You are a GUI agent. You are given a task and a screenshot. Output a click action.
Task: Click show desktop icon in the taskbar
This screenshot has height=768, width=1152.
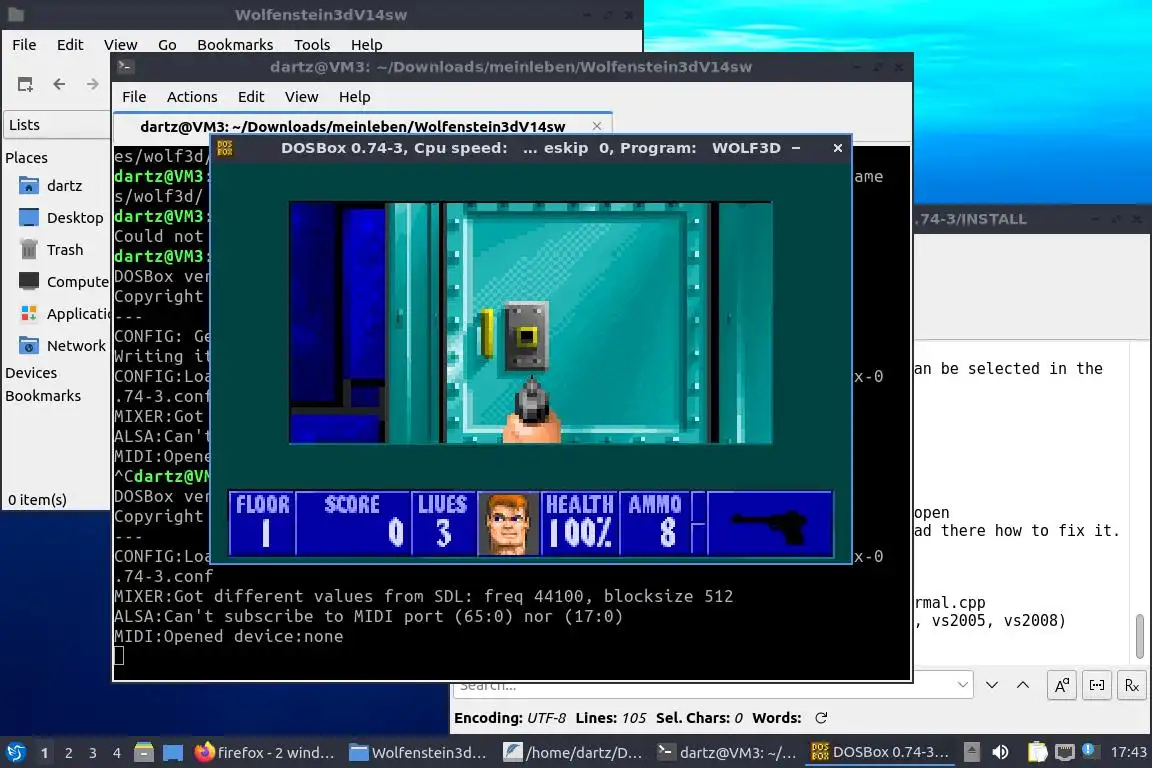click(x=173, y=753)
